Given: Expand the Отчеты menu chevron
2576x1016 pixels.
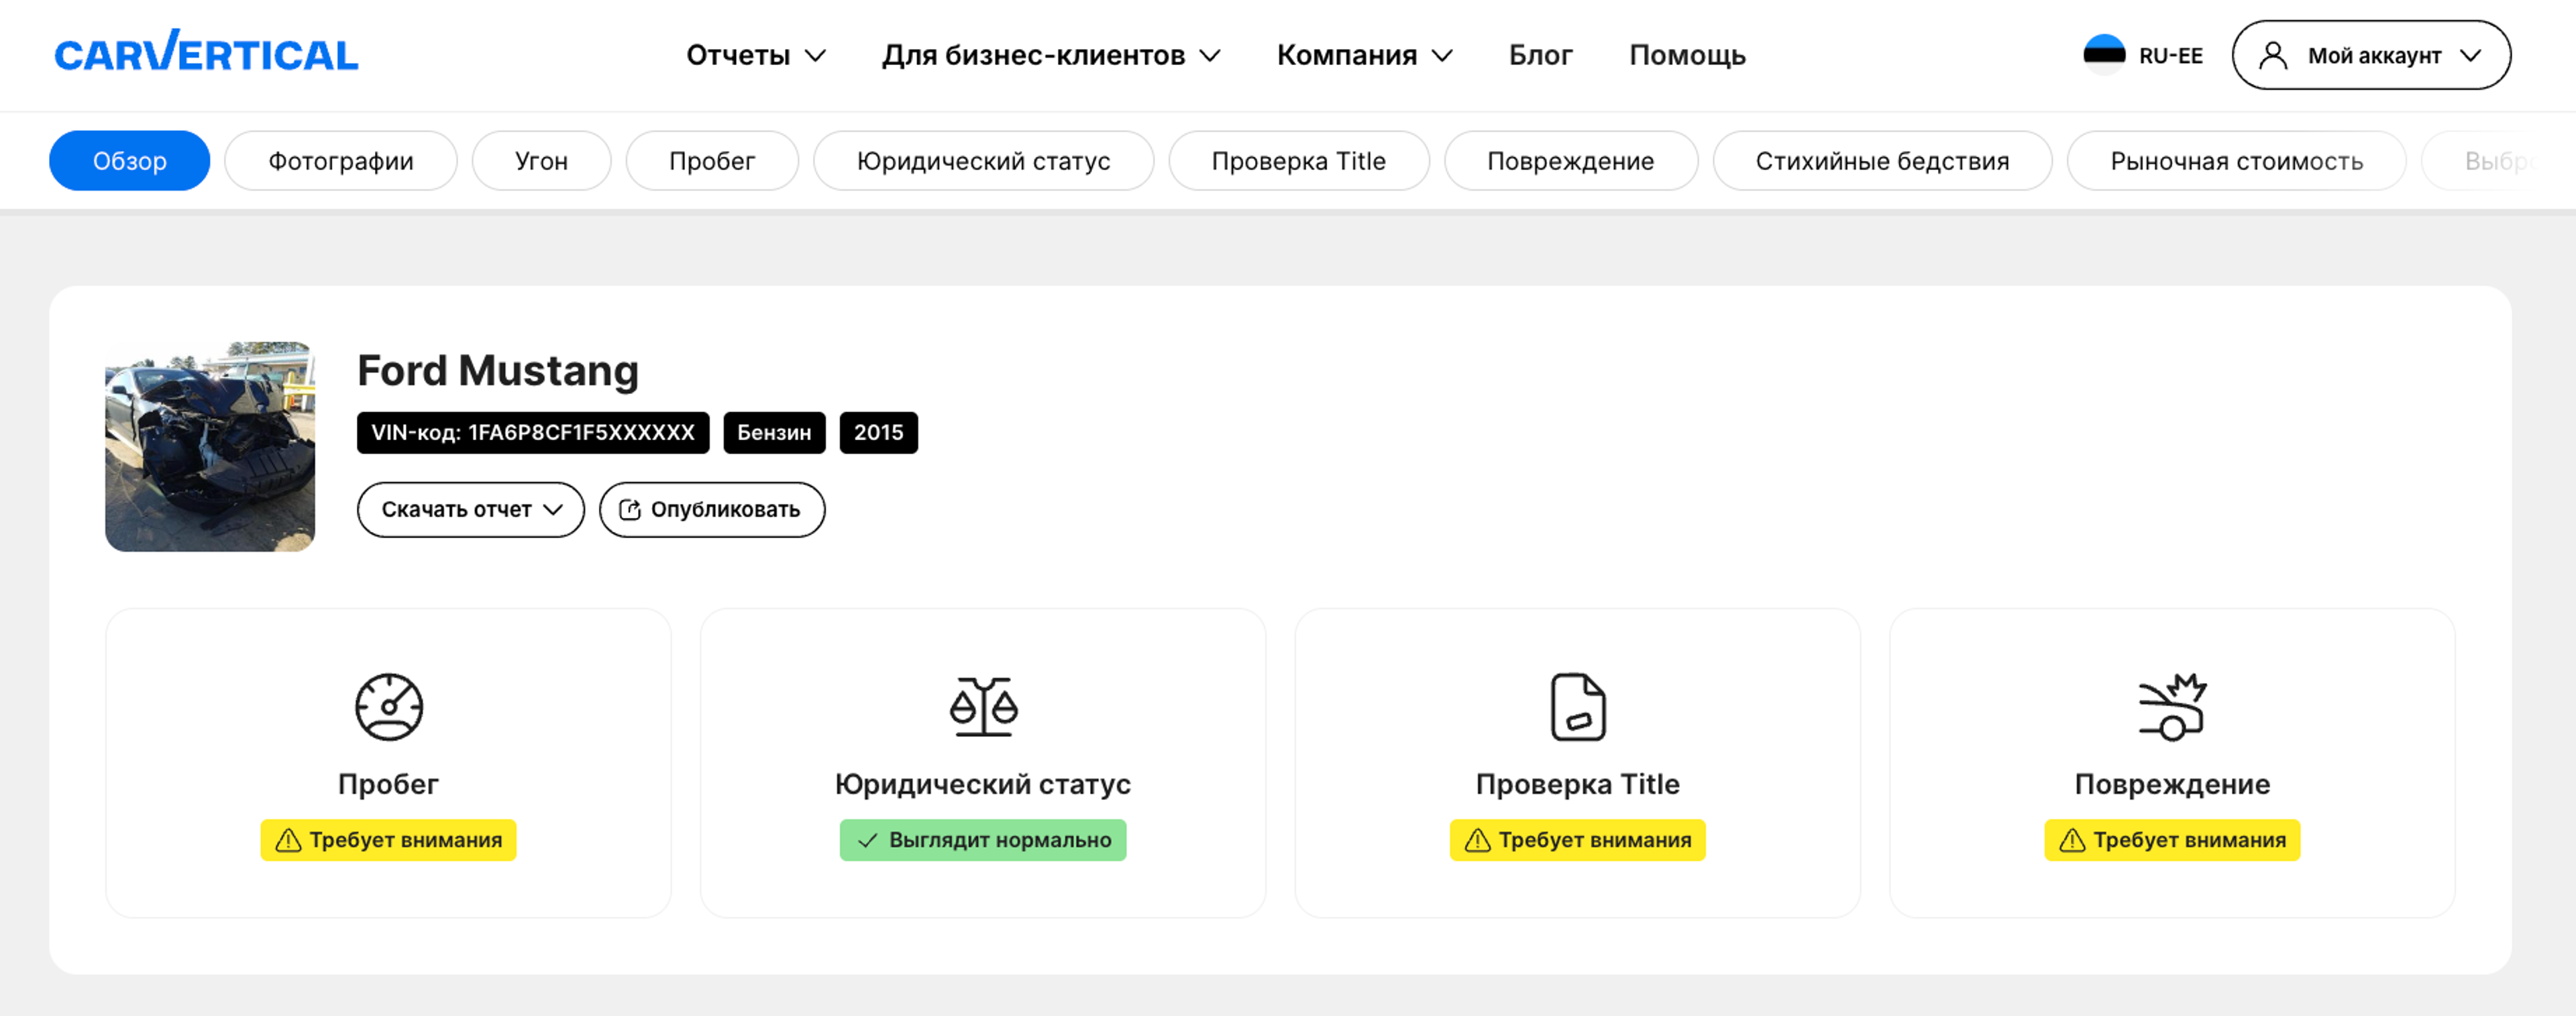Looking at the screenshot, I should click(816, 56).
